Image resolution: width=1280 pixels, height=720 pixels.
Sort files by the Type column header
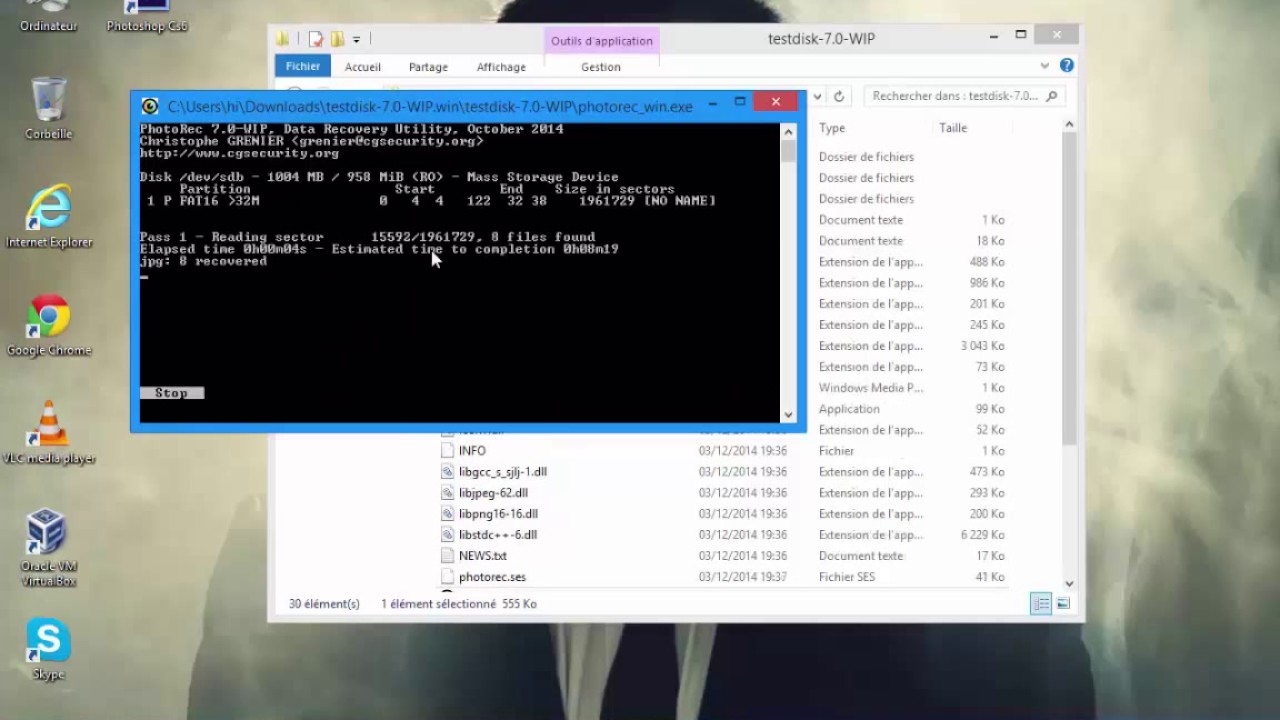832,128
